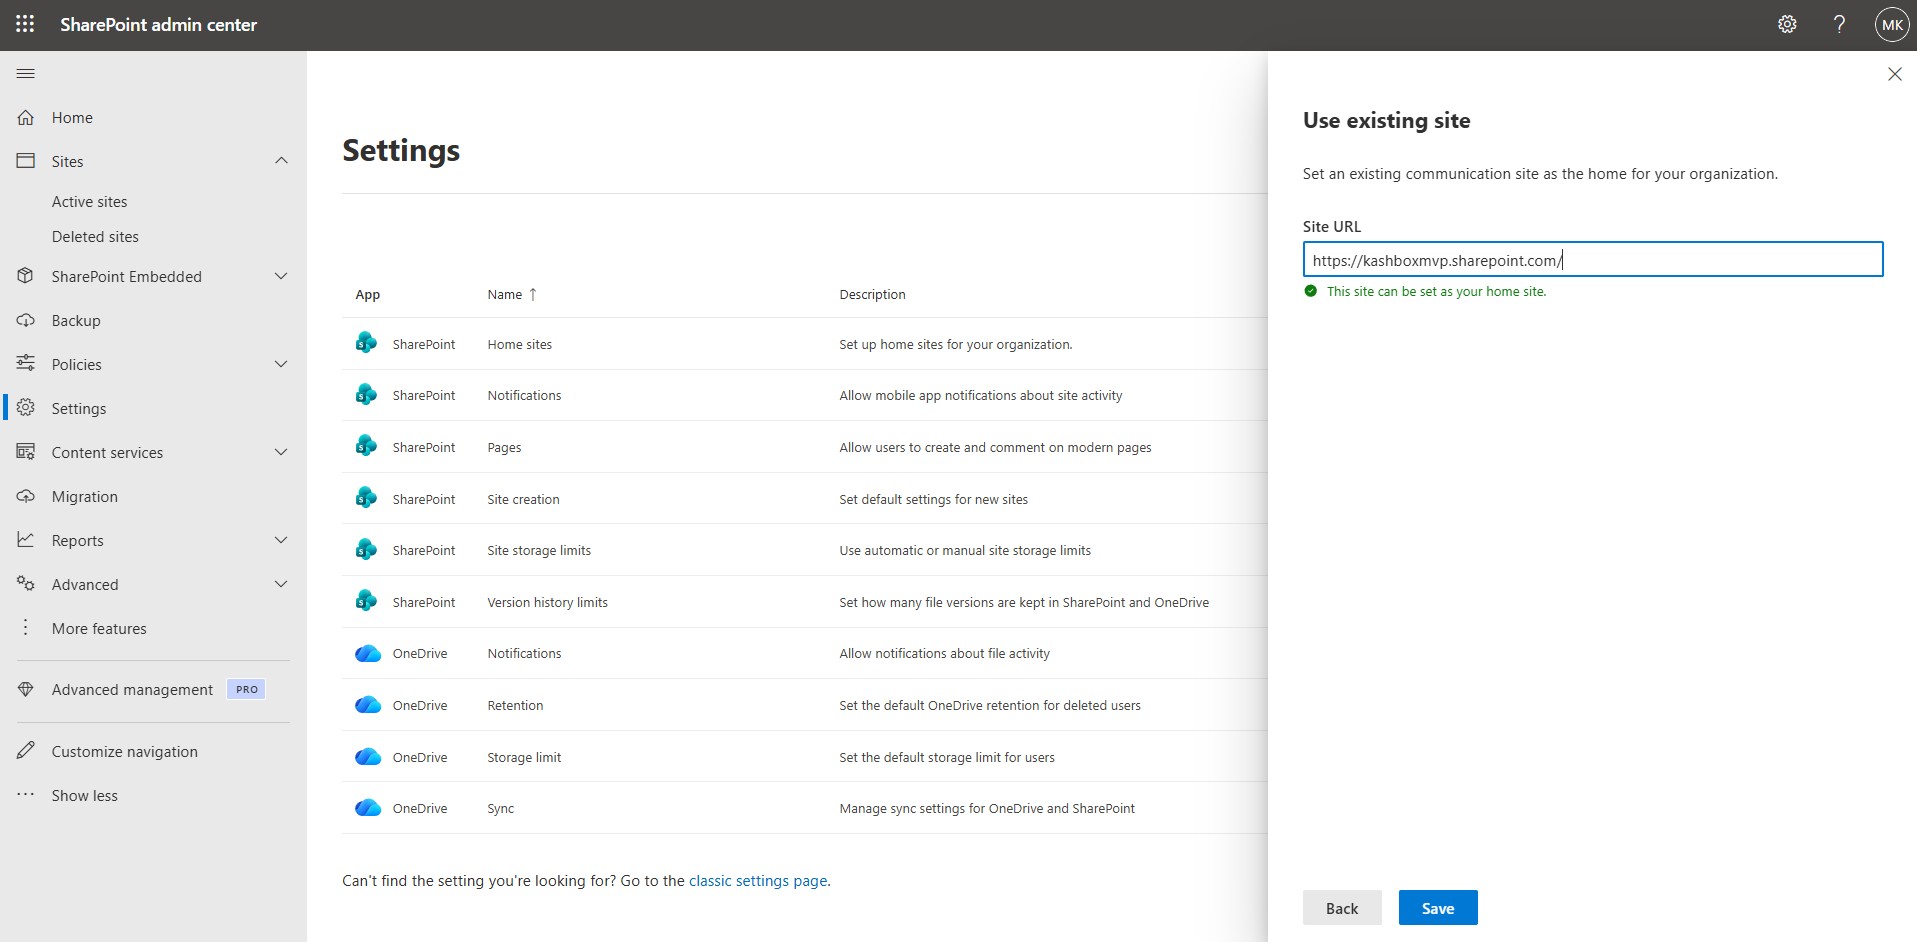Open Advanced management PRO item
1917x942 pixels.
click(153, 689)
